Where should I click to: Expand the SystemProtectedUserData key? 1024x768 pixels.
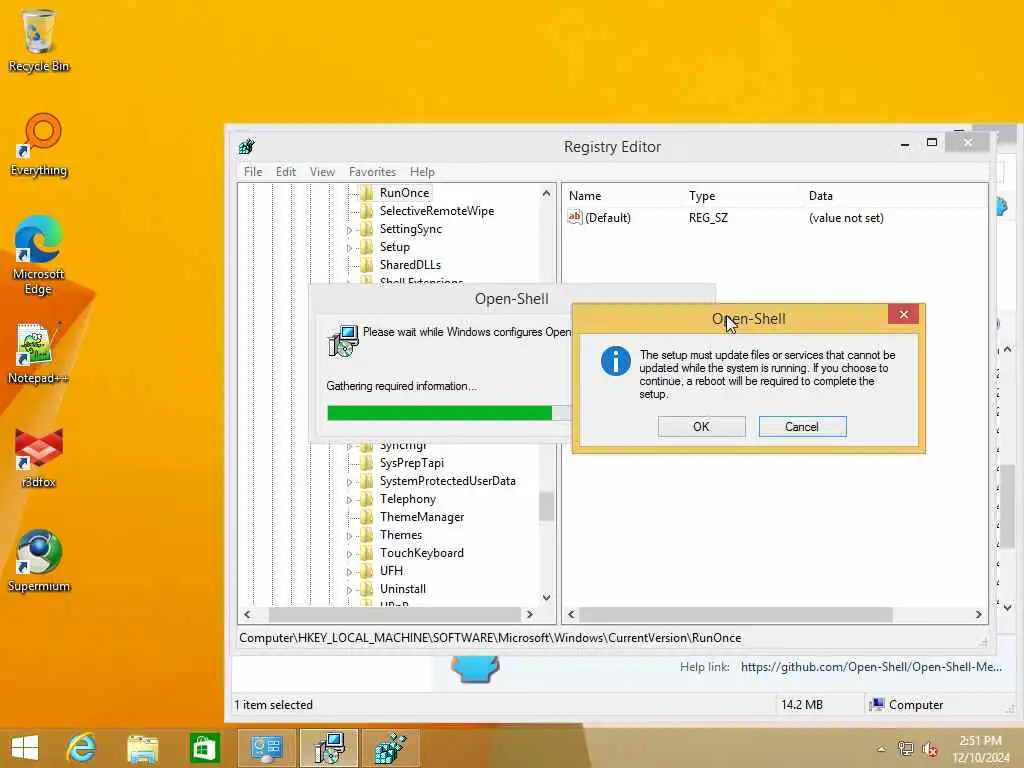pos(349,482)
